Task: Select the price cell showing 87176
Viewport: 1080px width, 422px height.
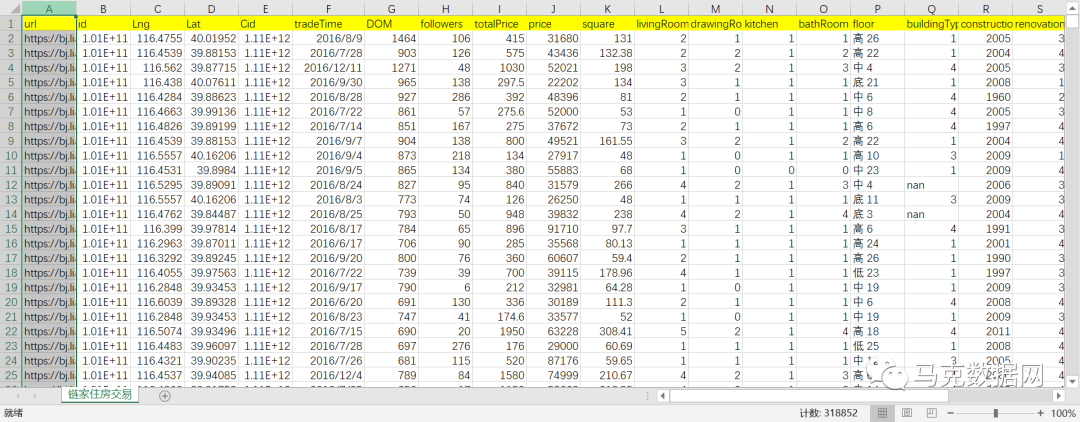Action: 553,360
